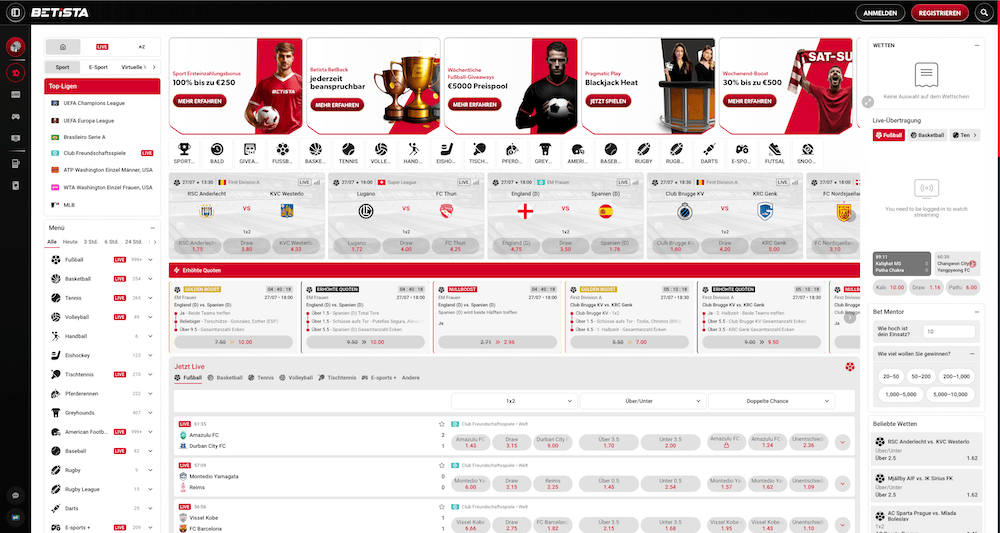The height and width of the screenshot is (533, 1000).
Task: Favorite the Amazulu FC match star
Action: pyautogui.click(x=441, y=424)
